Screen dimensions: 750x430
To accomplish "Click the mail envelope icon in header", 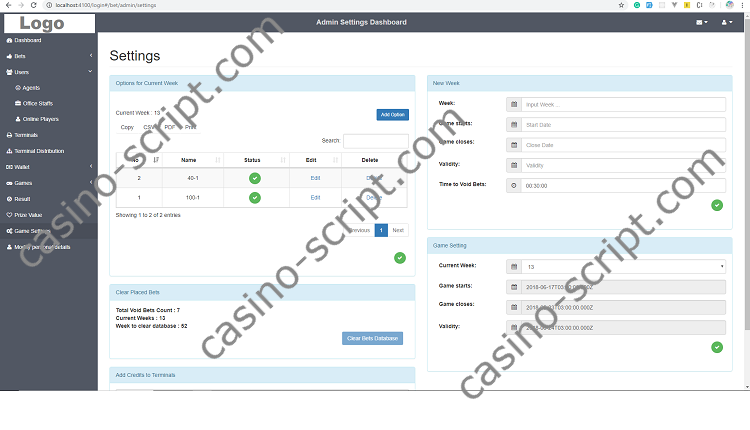I will 701,22.
